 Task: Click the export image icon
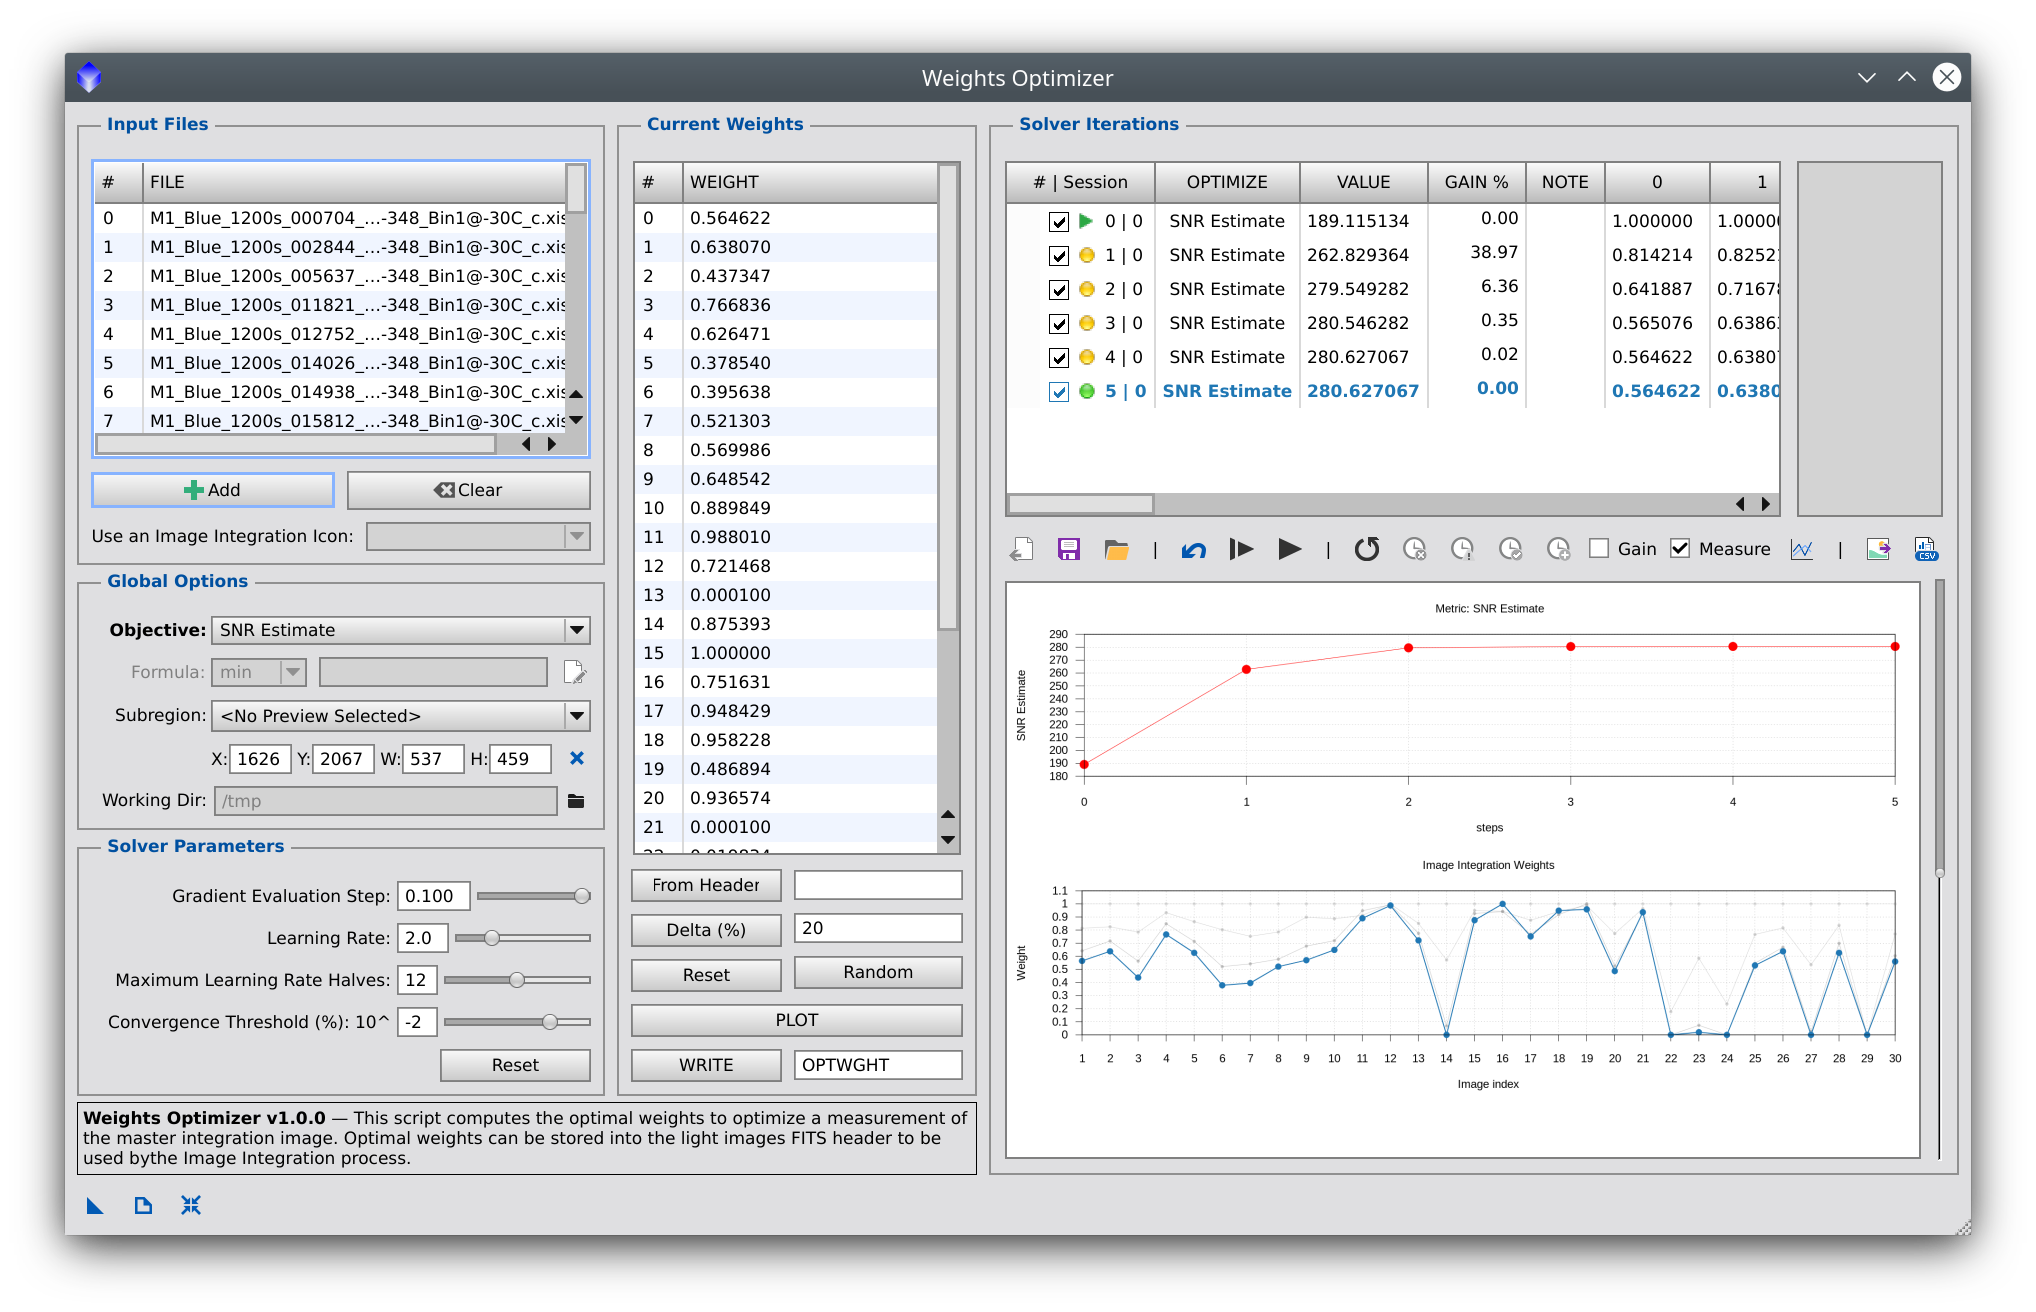point(1878,549)
